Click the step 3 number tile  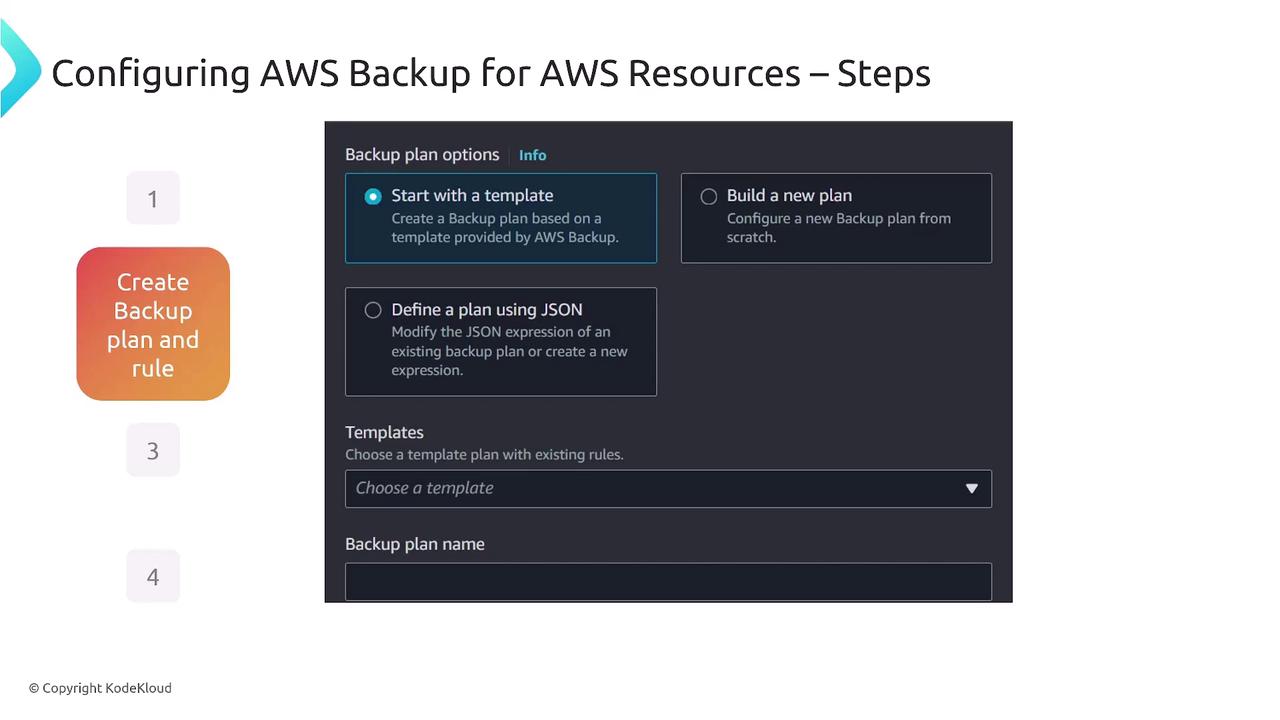153,450
